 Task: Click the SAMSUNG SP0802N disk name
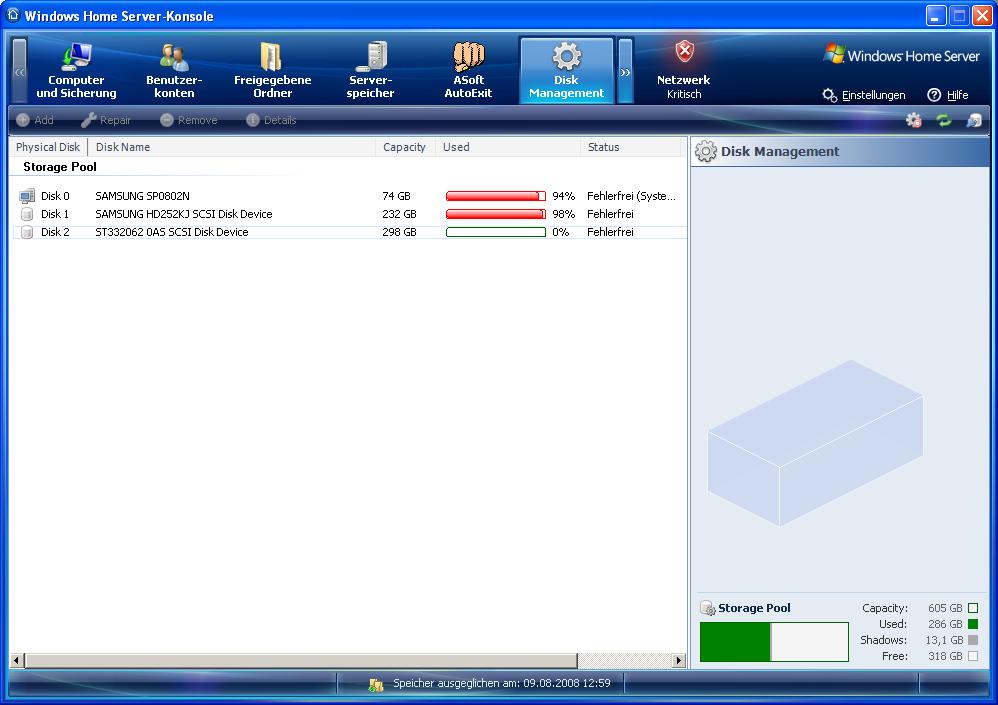(x=143, y=196)
